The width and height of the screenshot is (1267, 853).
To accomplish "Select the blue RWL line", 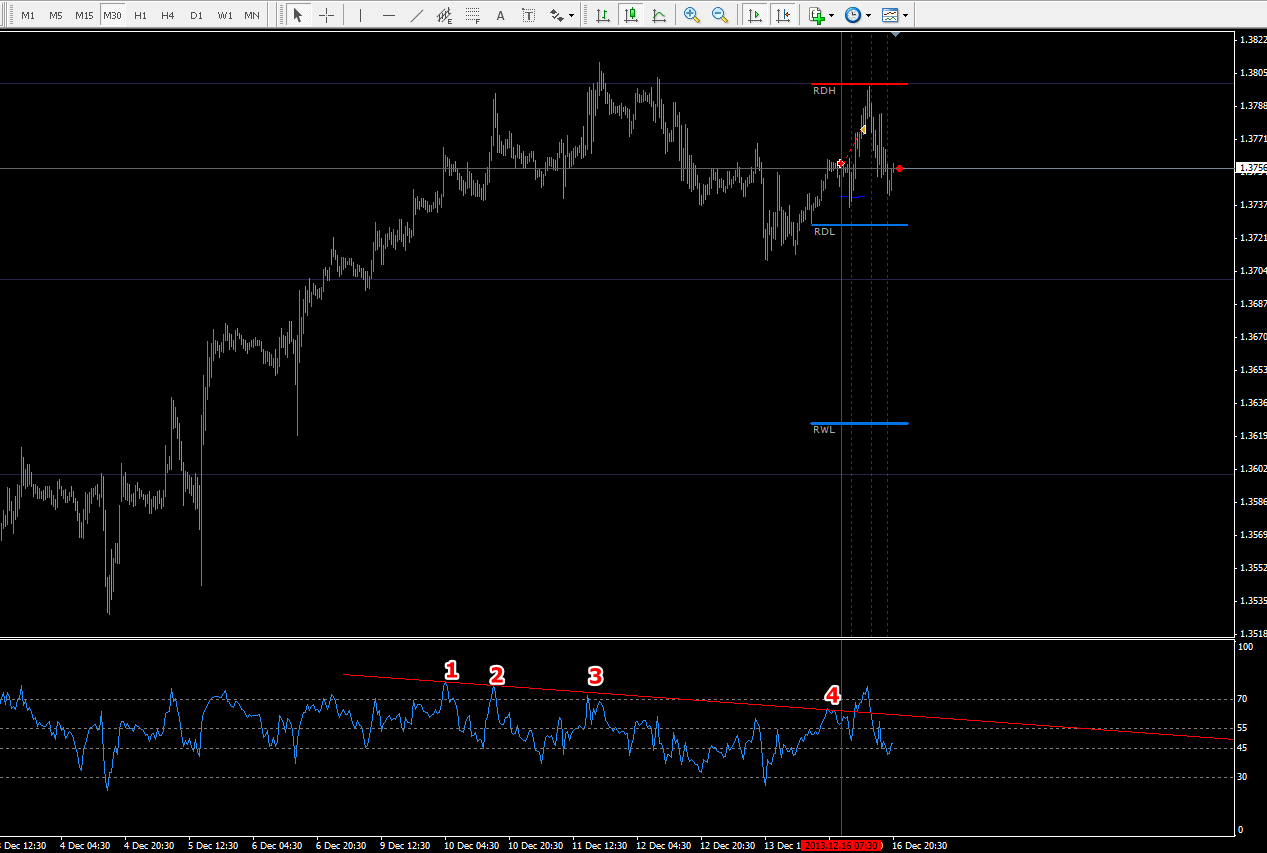I will 860,423.
